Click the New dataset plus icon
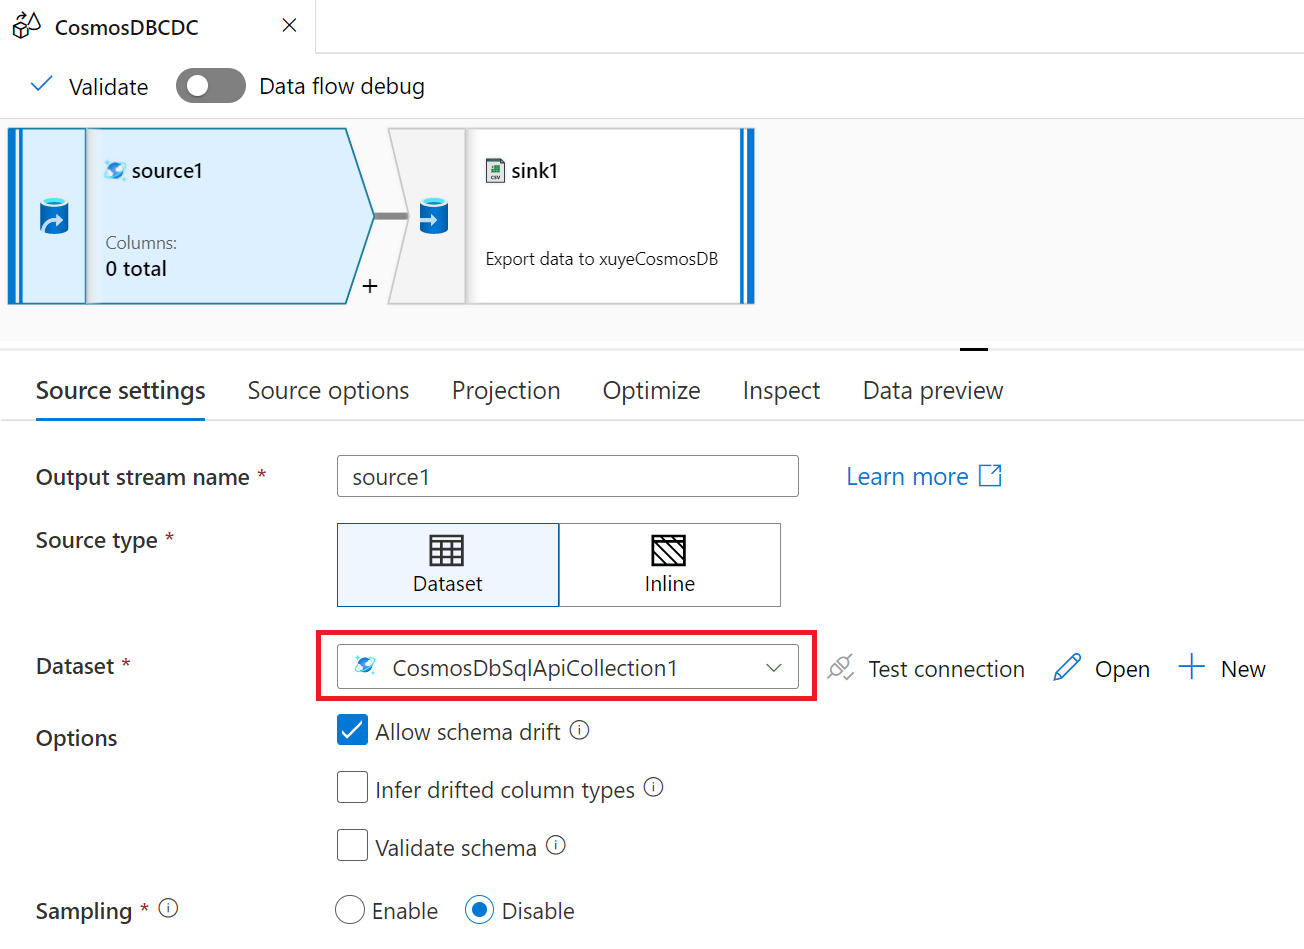The image size is (1304, 949). (1191, 667)
